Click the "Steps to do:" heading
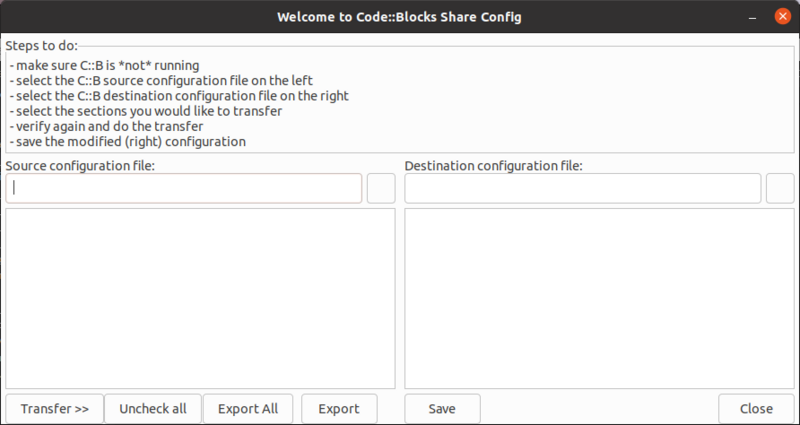The height and width of the screenshot is (425, 800). (42, 45)
